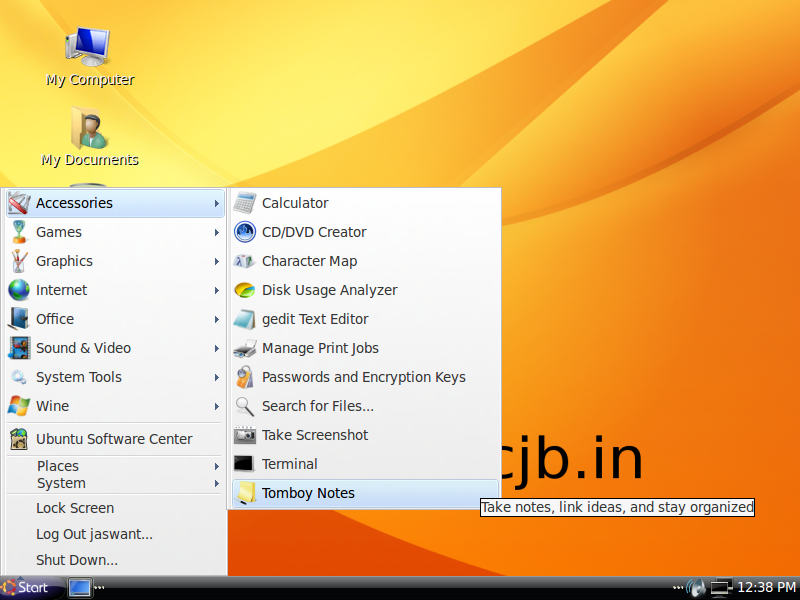This screenshot has height=600, width=800.
Task: Click the dotted handle beside taskbar icon
Action: point(99,587)
